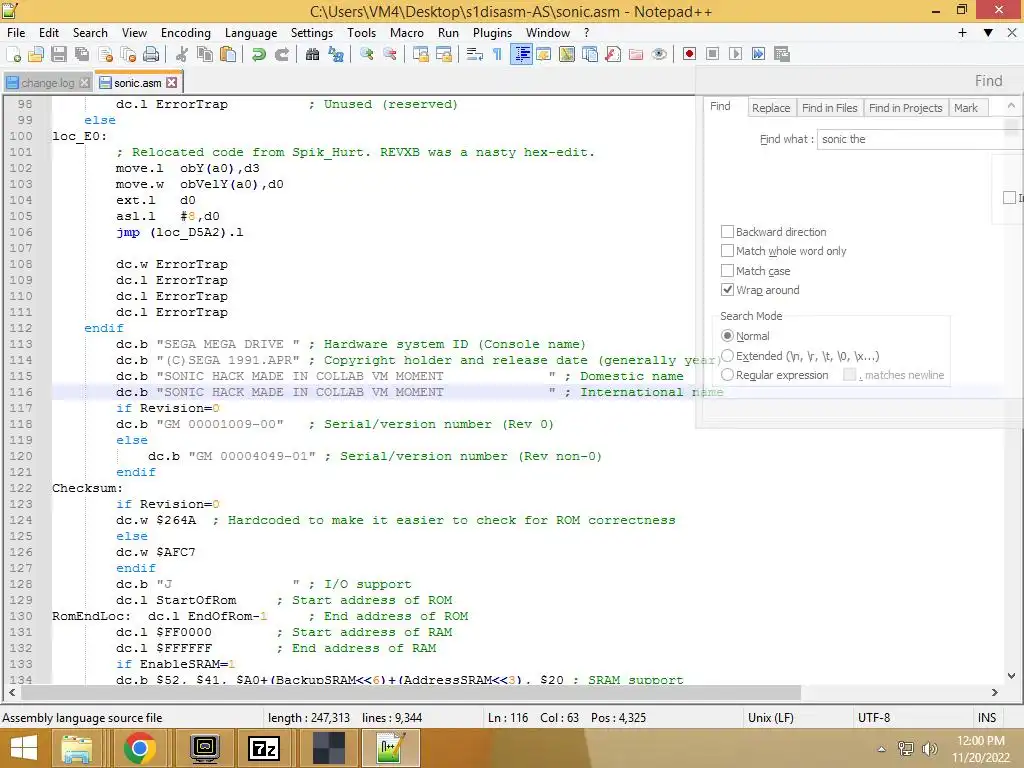This screenshot has height=768, width=1024.
Task: Open the Find in Projects tab
Action: pyautogui.click(x=906, y=108)
